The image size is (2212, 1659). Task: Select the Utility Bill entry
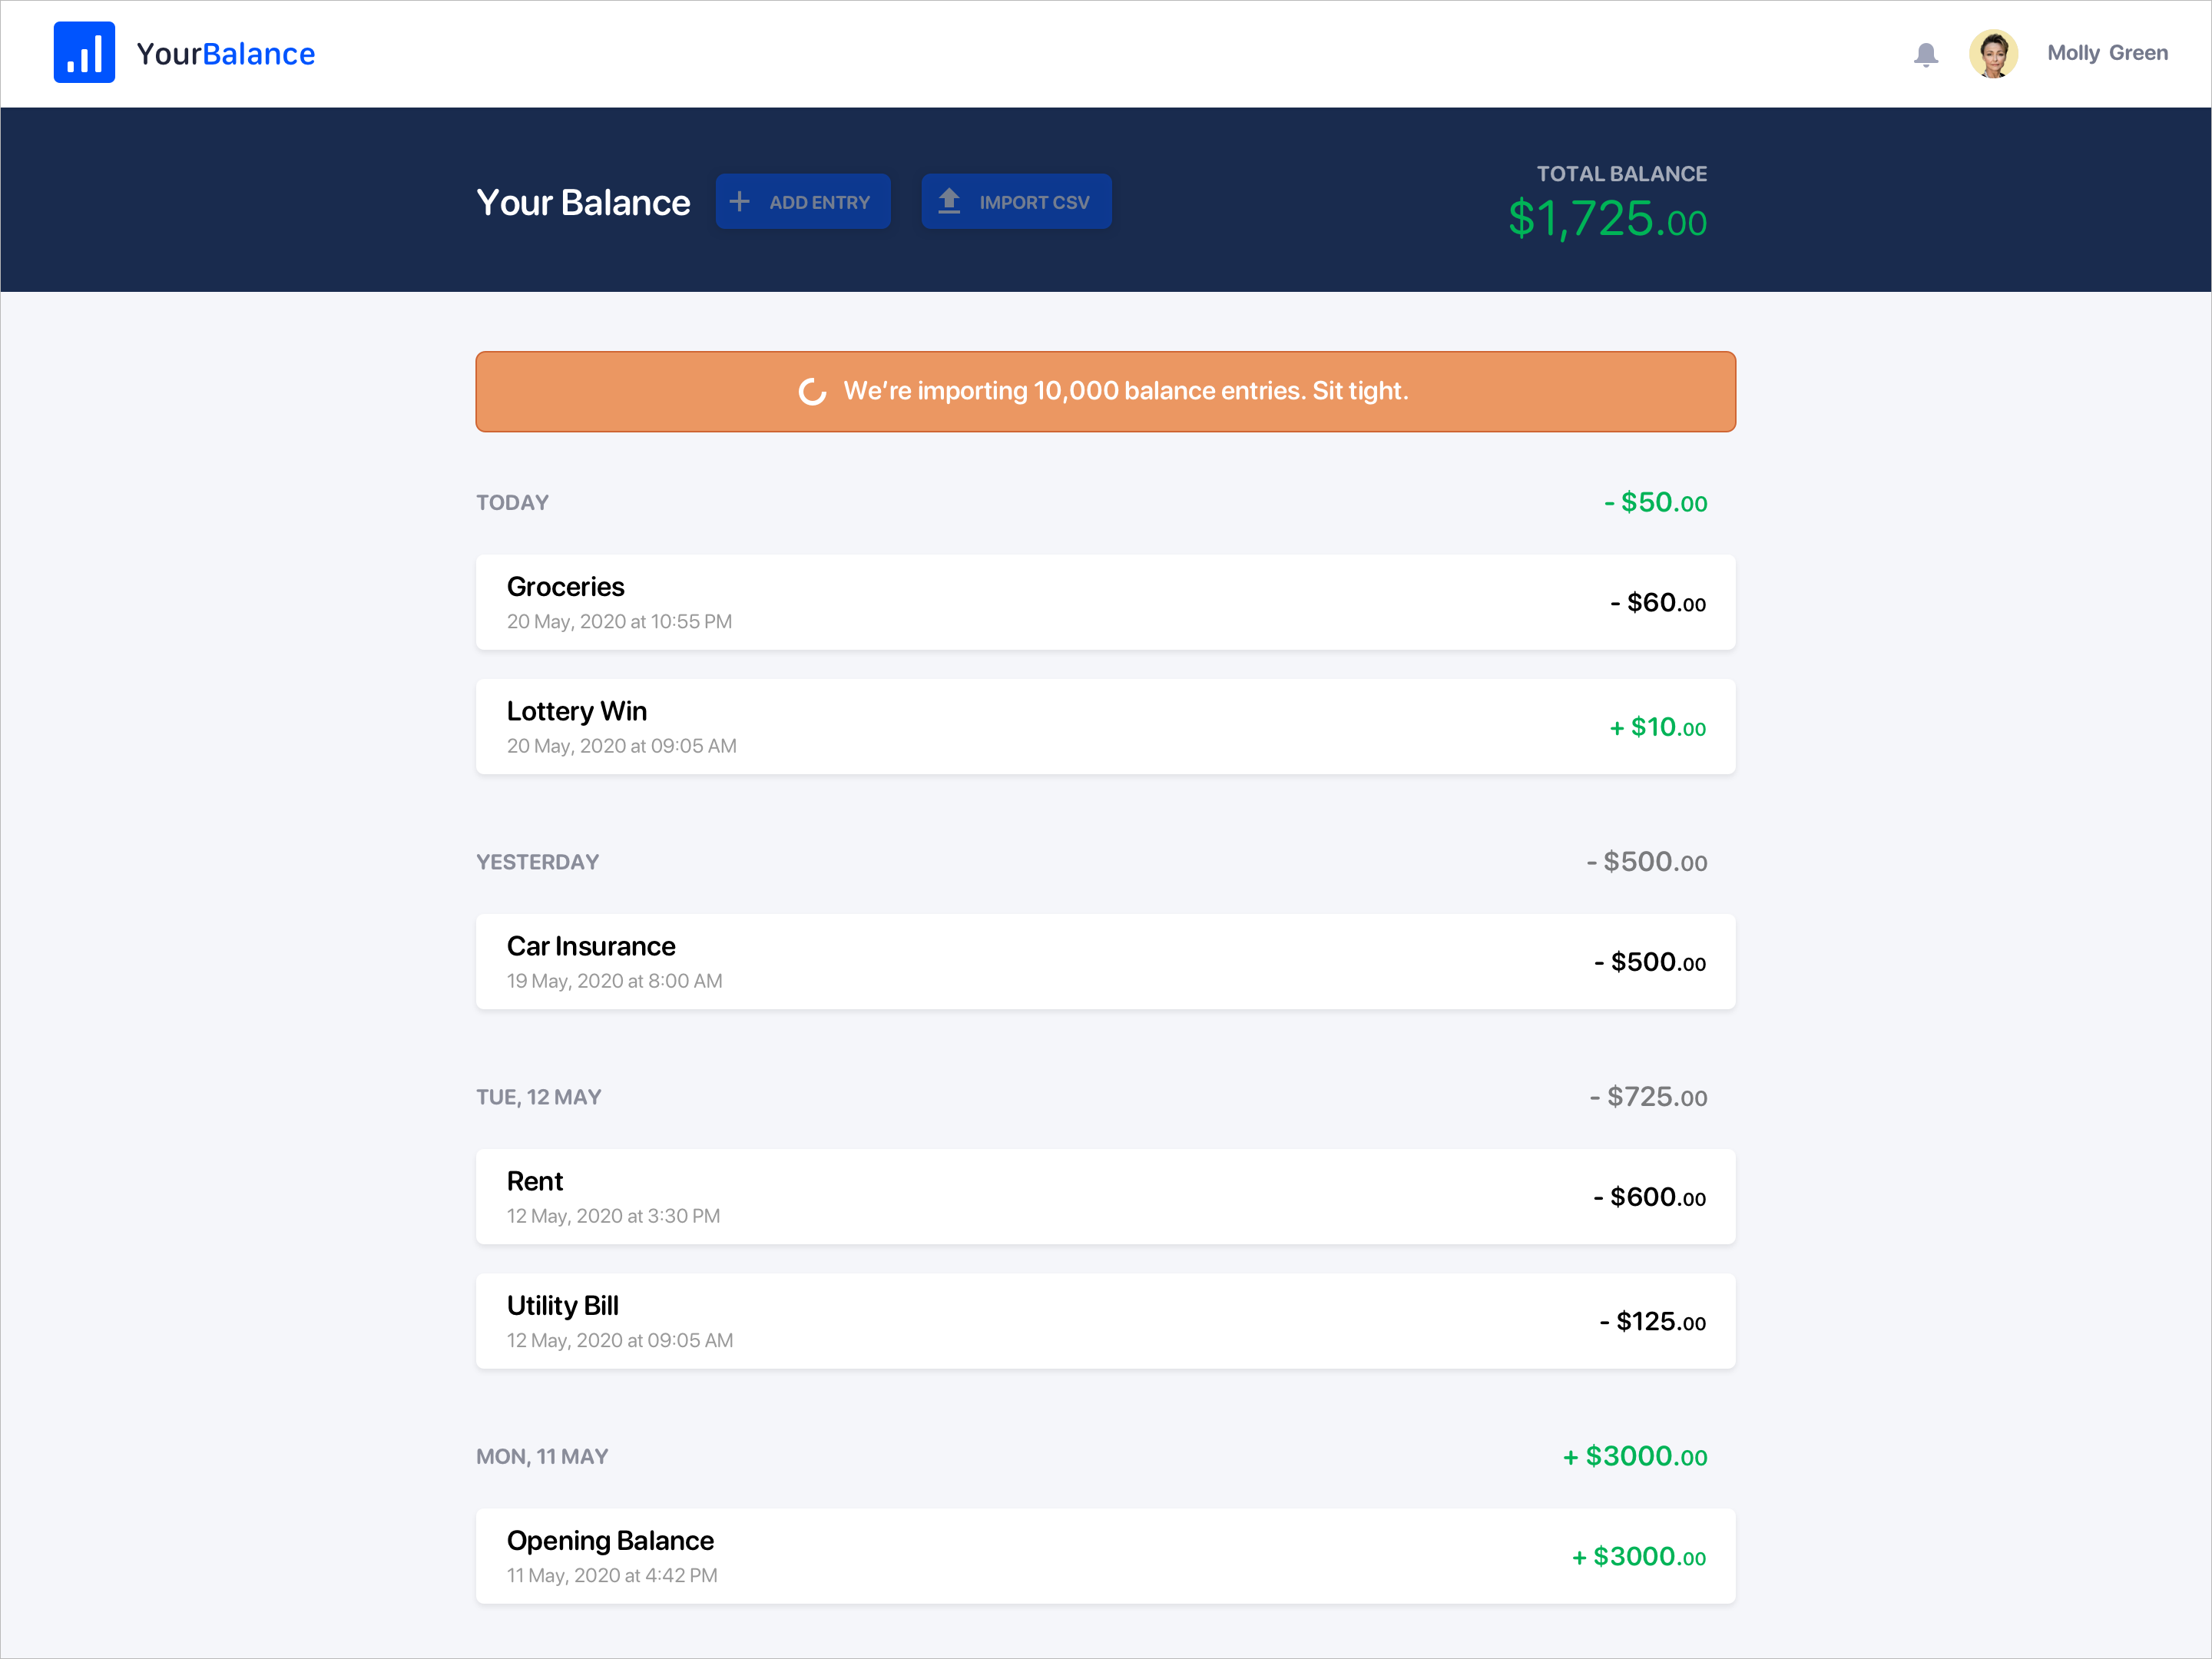(1105, 1321)
